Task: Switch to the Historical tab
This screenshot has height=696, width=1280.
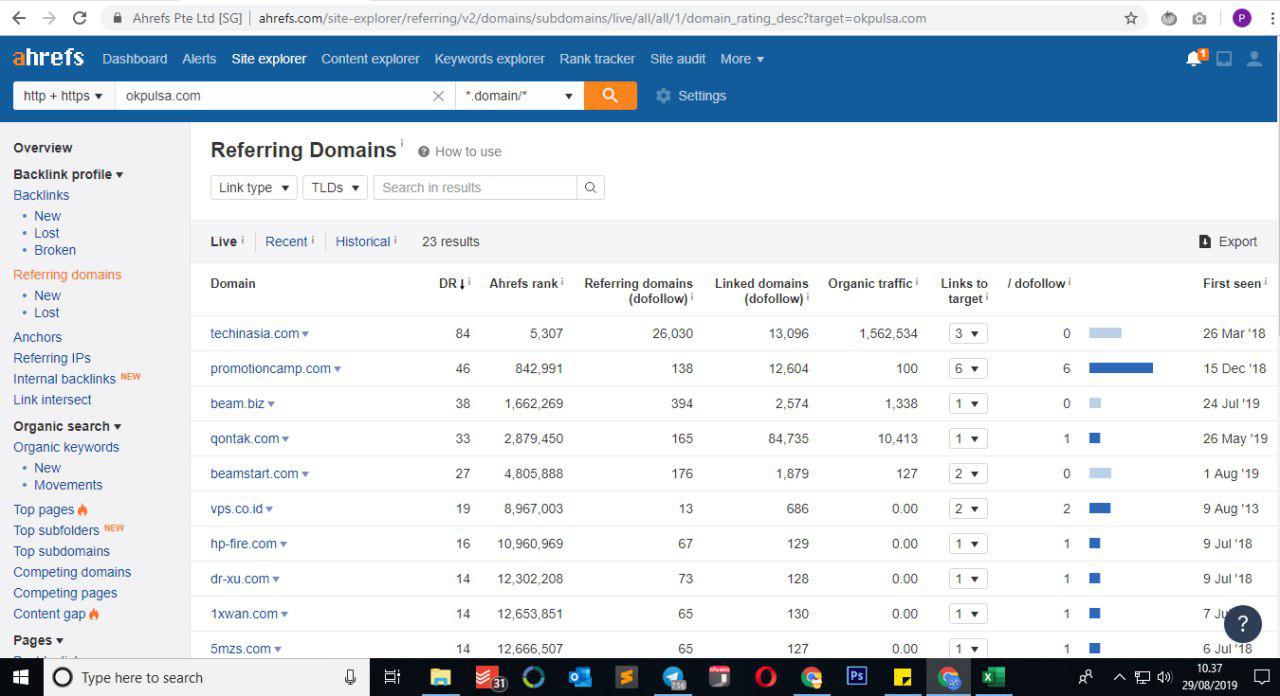Action: tap(363, 241)
